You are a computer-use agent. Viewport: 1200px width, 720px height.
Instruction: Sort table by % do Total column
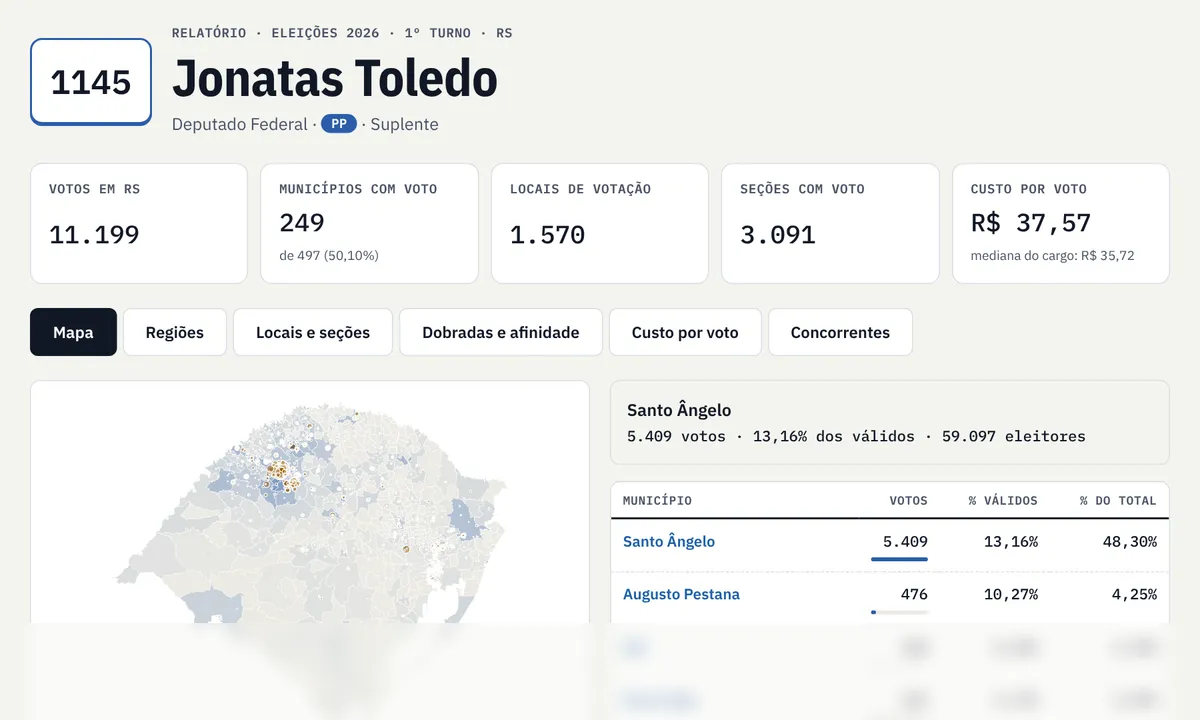click(x=1118, y=500)
